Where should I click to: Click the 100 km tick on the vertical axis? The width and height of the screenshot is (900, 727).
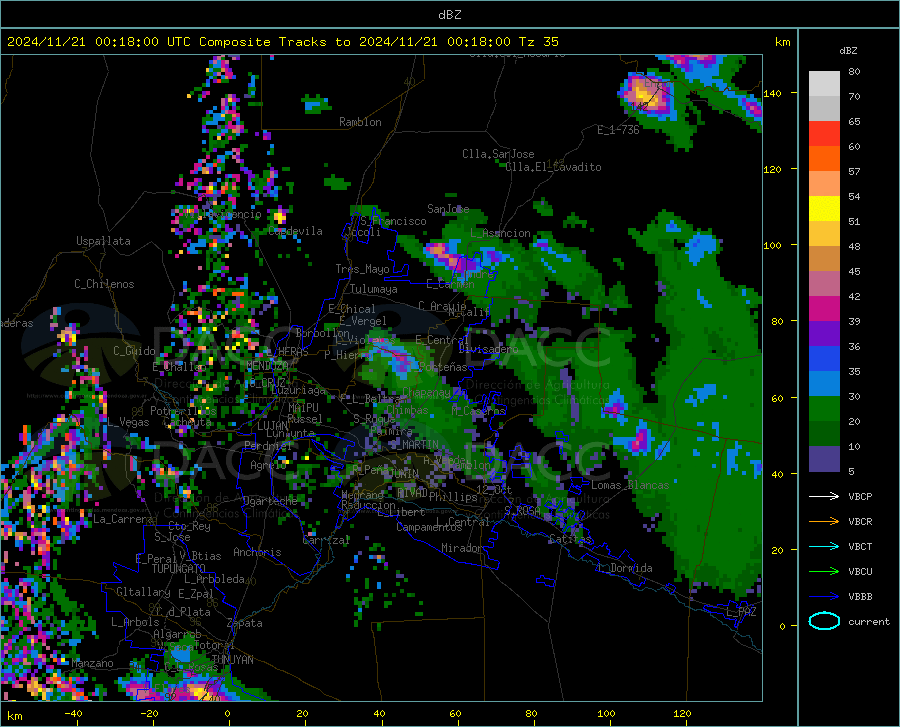click(773, 245)
